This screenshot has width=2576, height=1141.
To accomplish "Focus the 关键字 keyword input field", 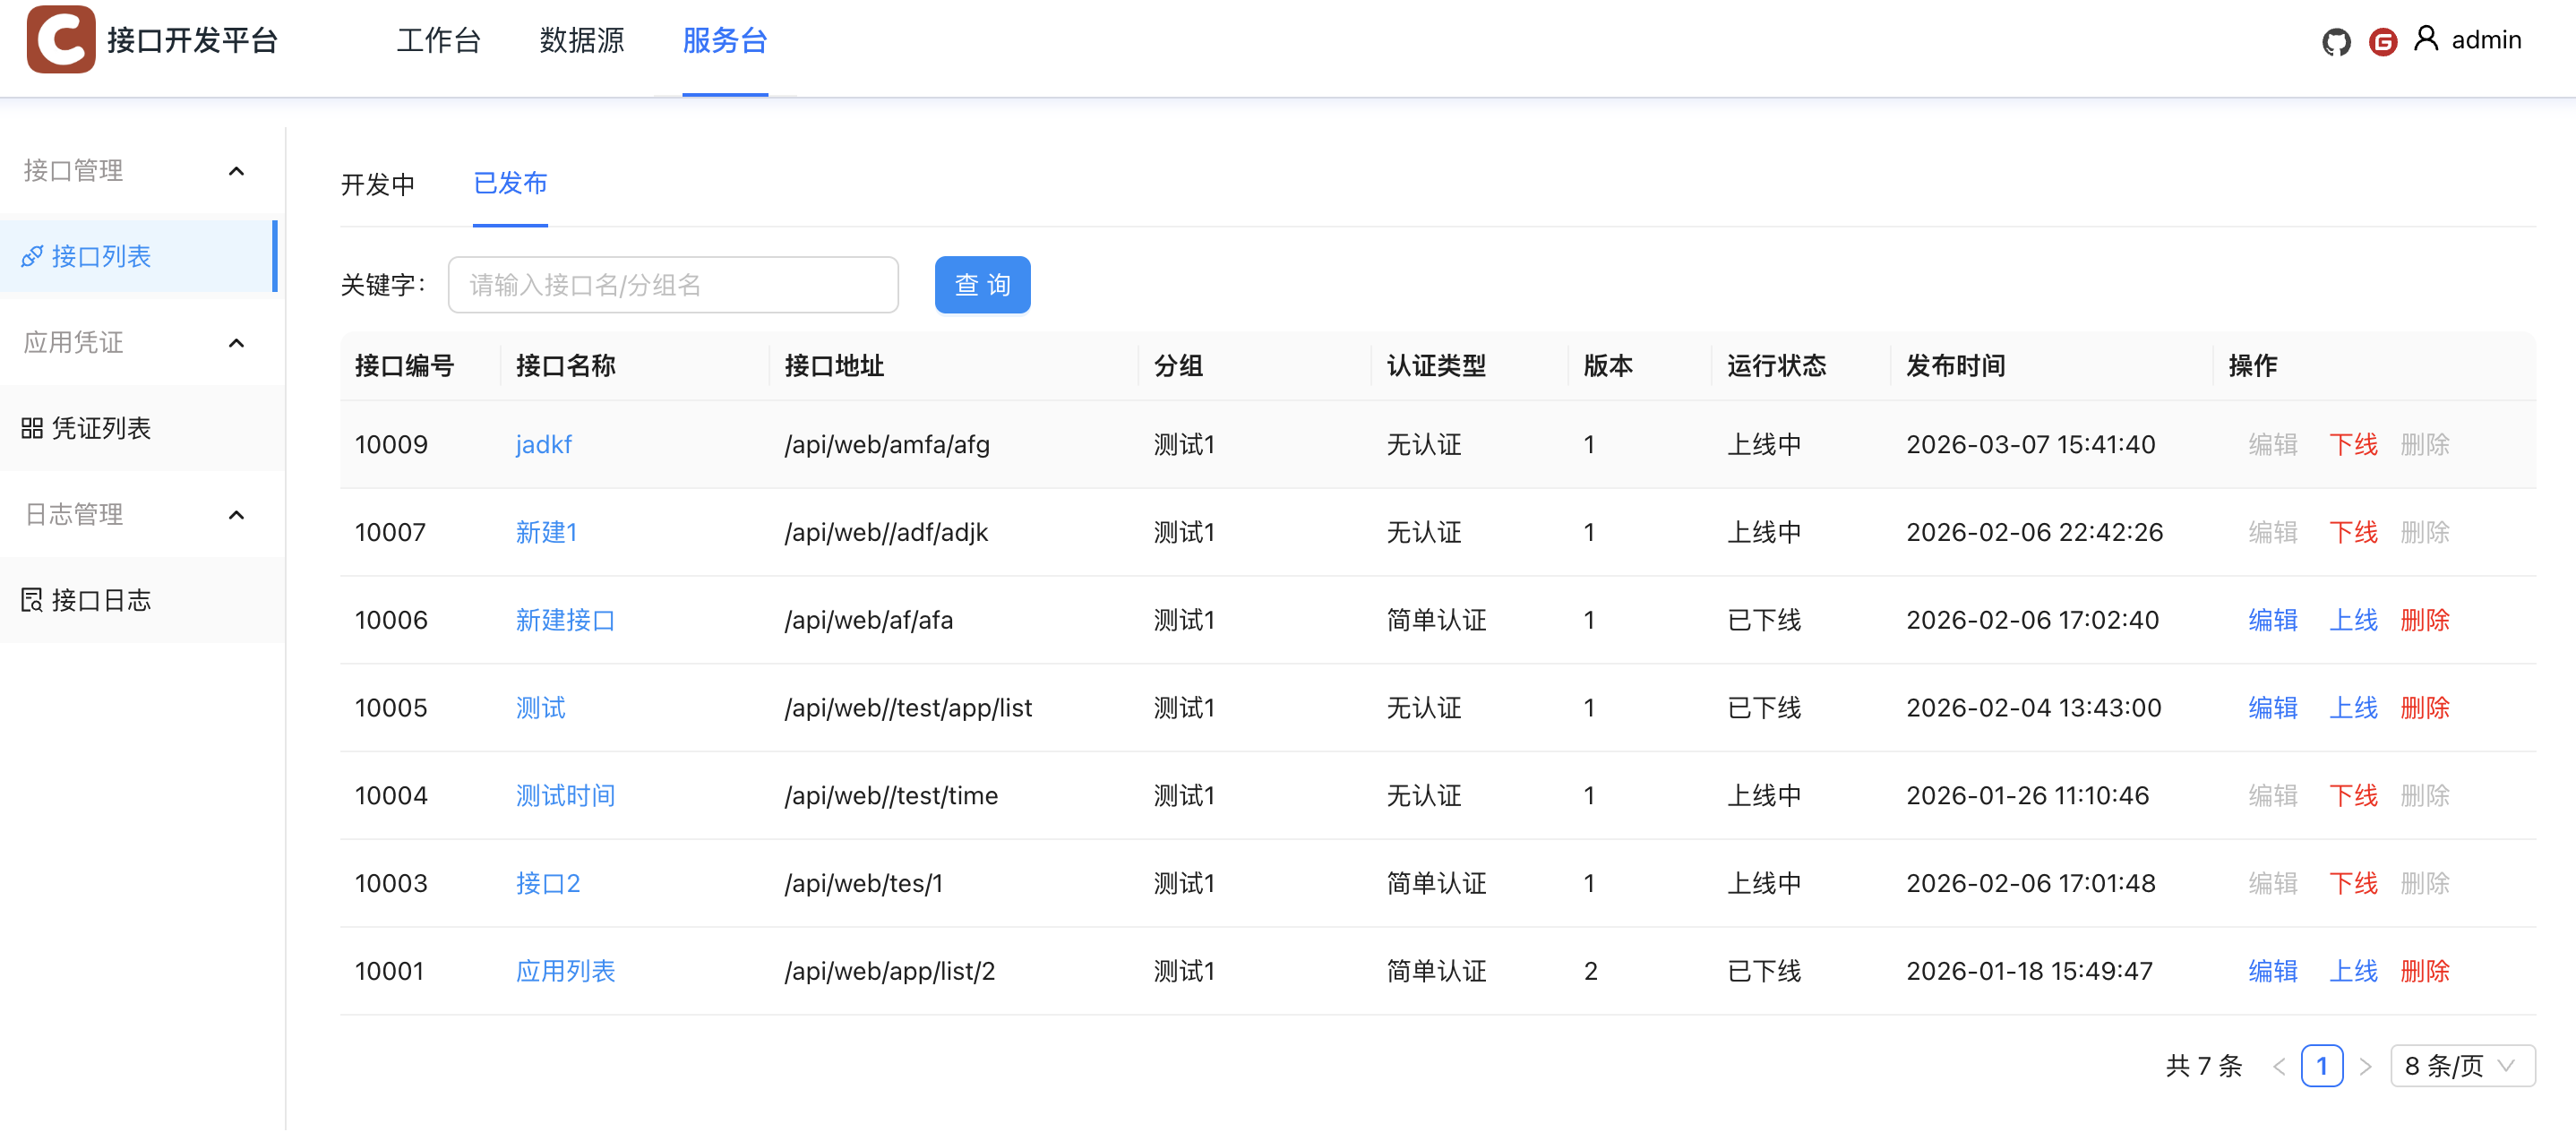I will (x=673, y=285).
